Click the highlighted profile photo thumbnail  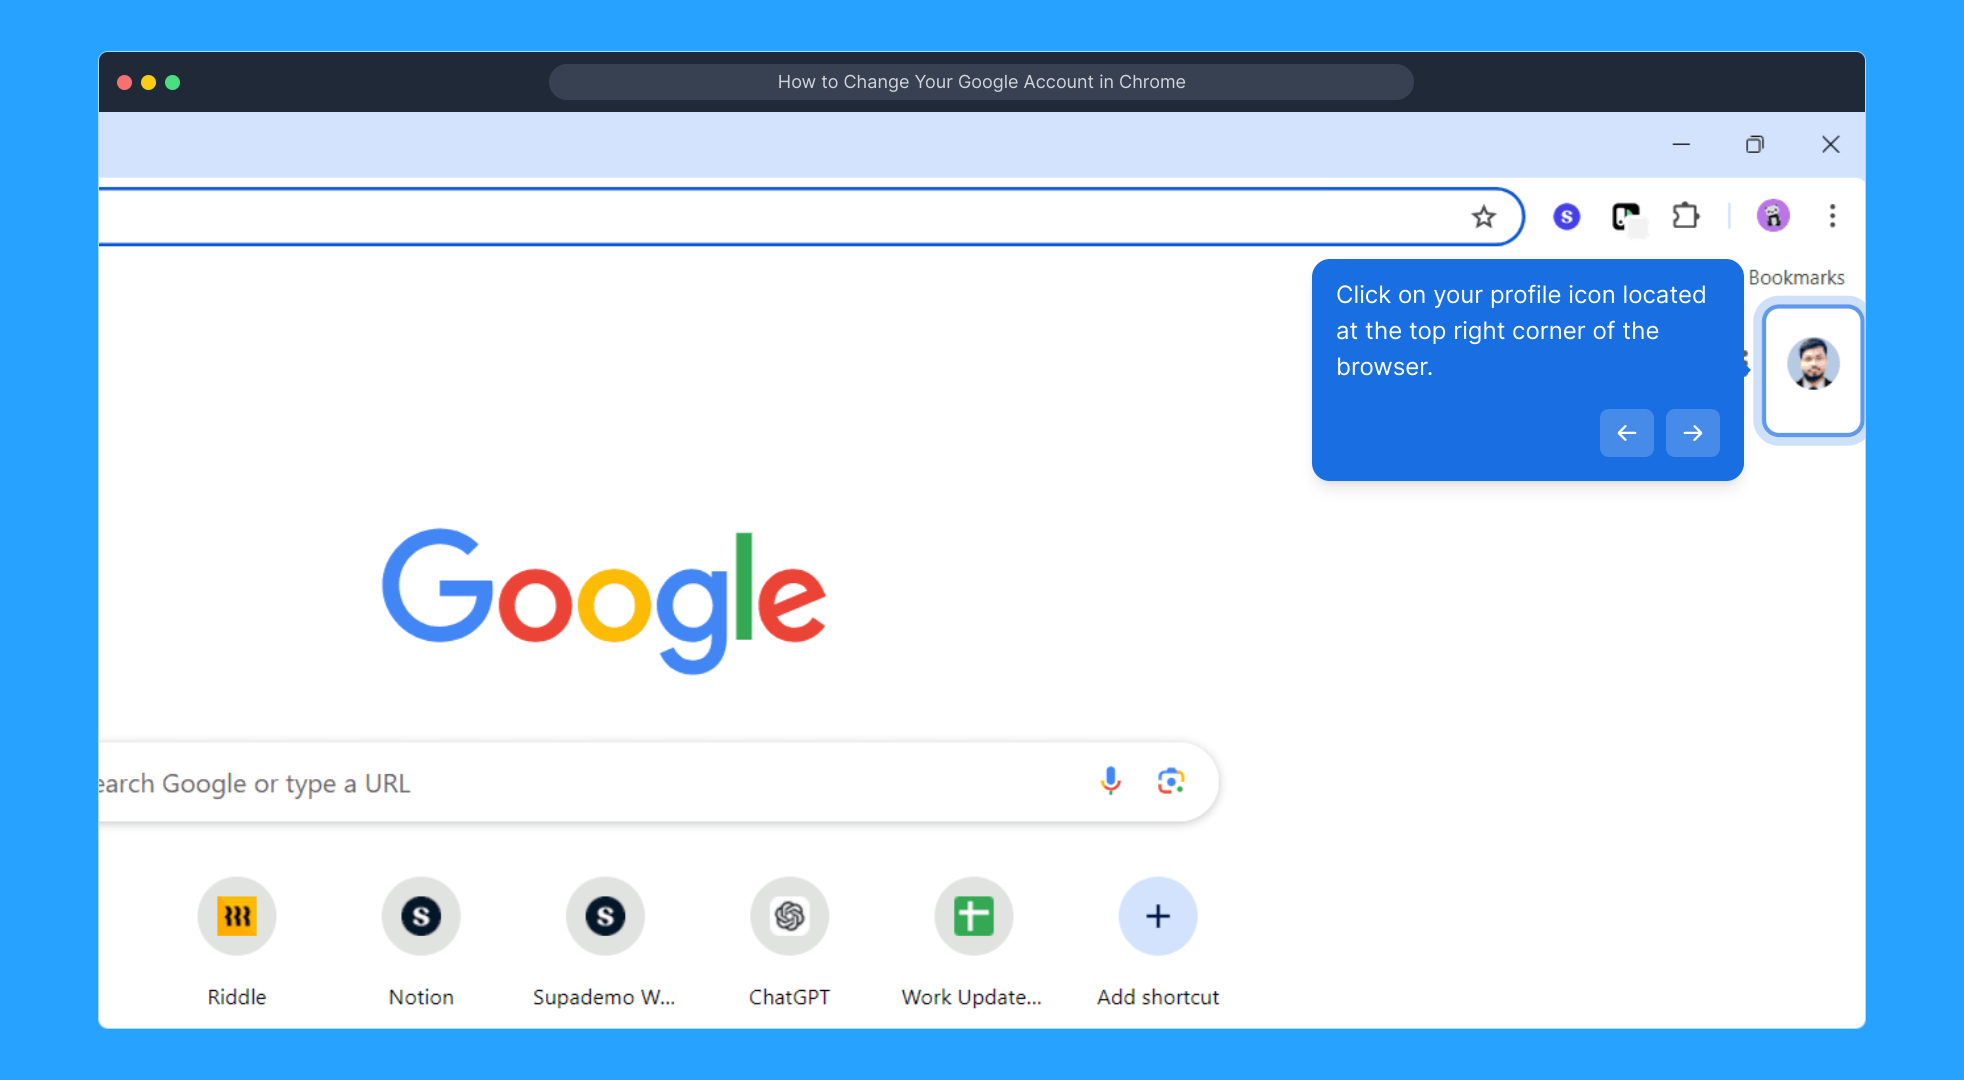[1812, 365]
